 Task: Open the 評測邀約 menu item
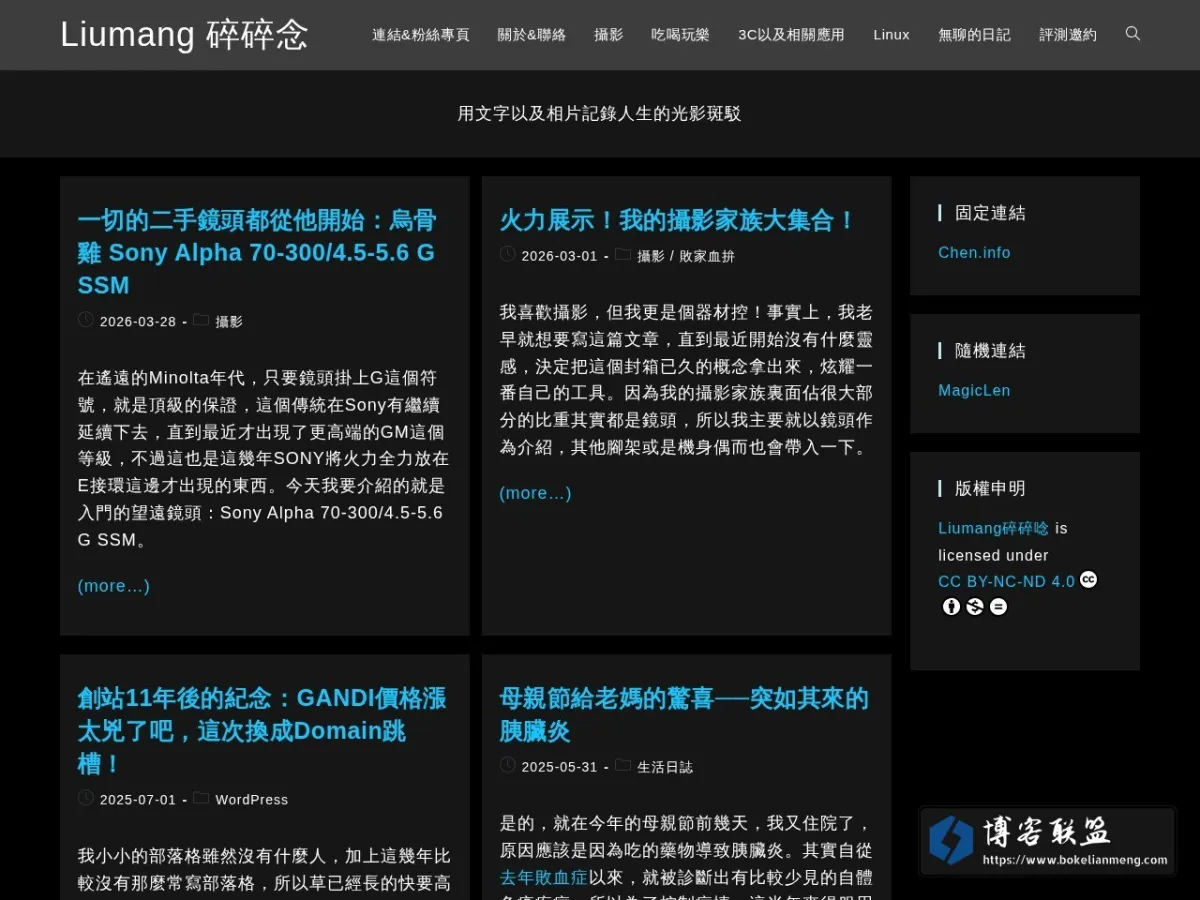1068,35
